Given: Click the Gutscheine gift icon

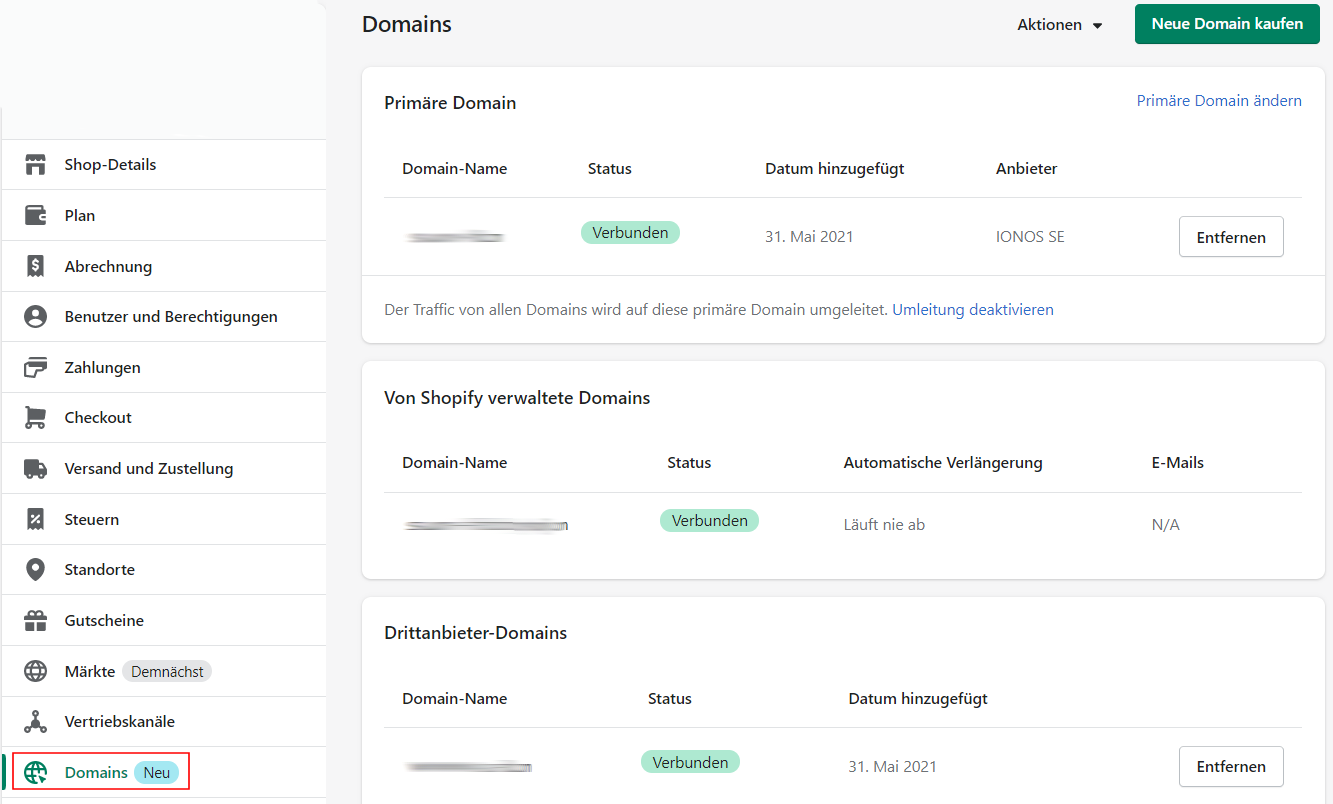Looking at the screenshot, I should click(36, 621).
